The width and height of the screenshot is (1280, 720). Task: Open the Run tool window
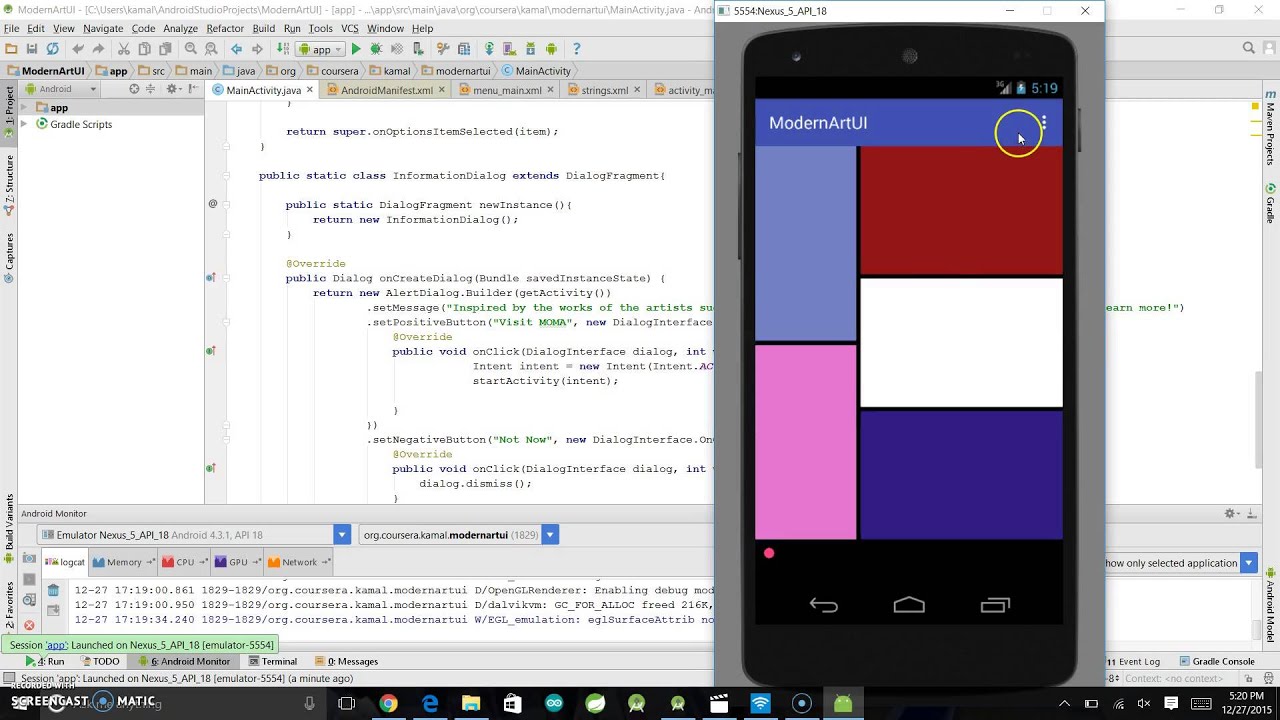[x=44, y=661]
